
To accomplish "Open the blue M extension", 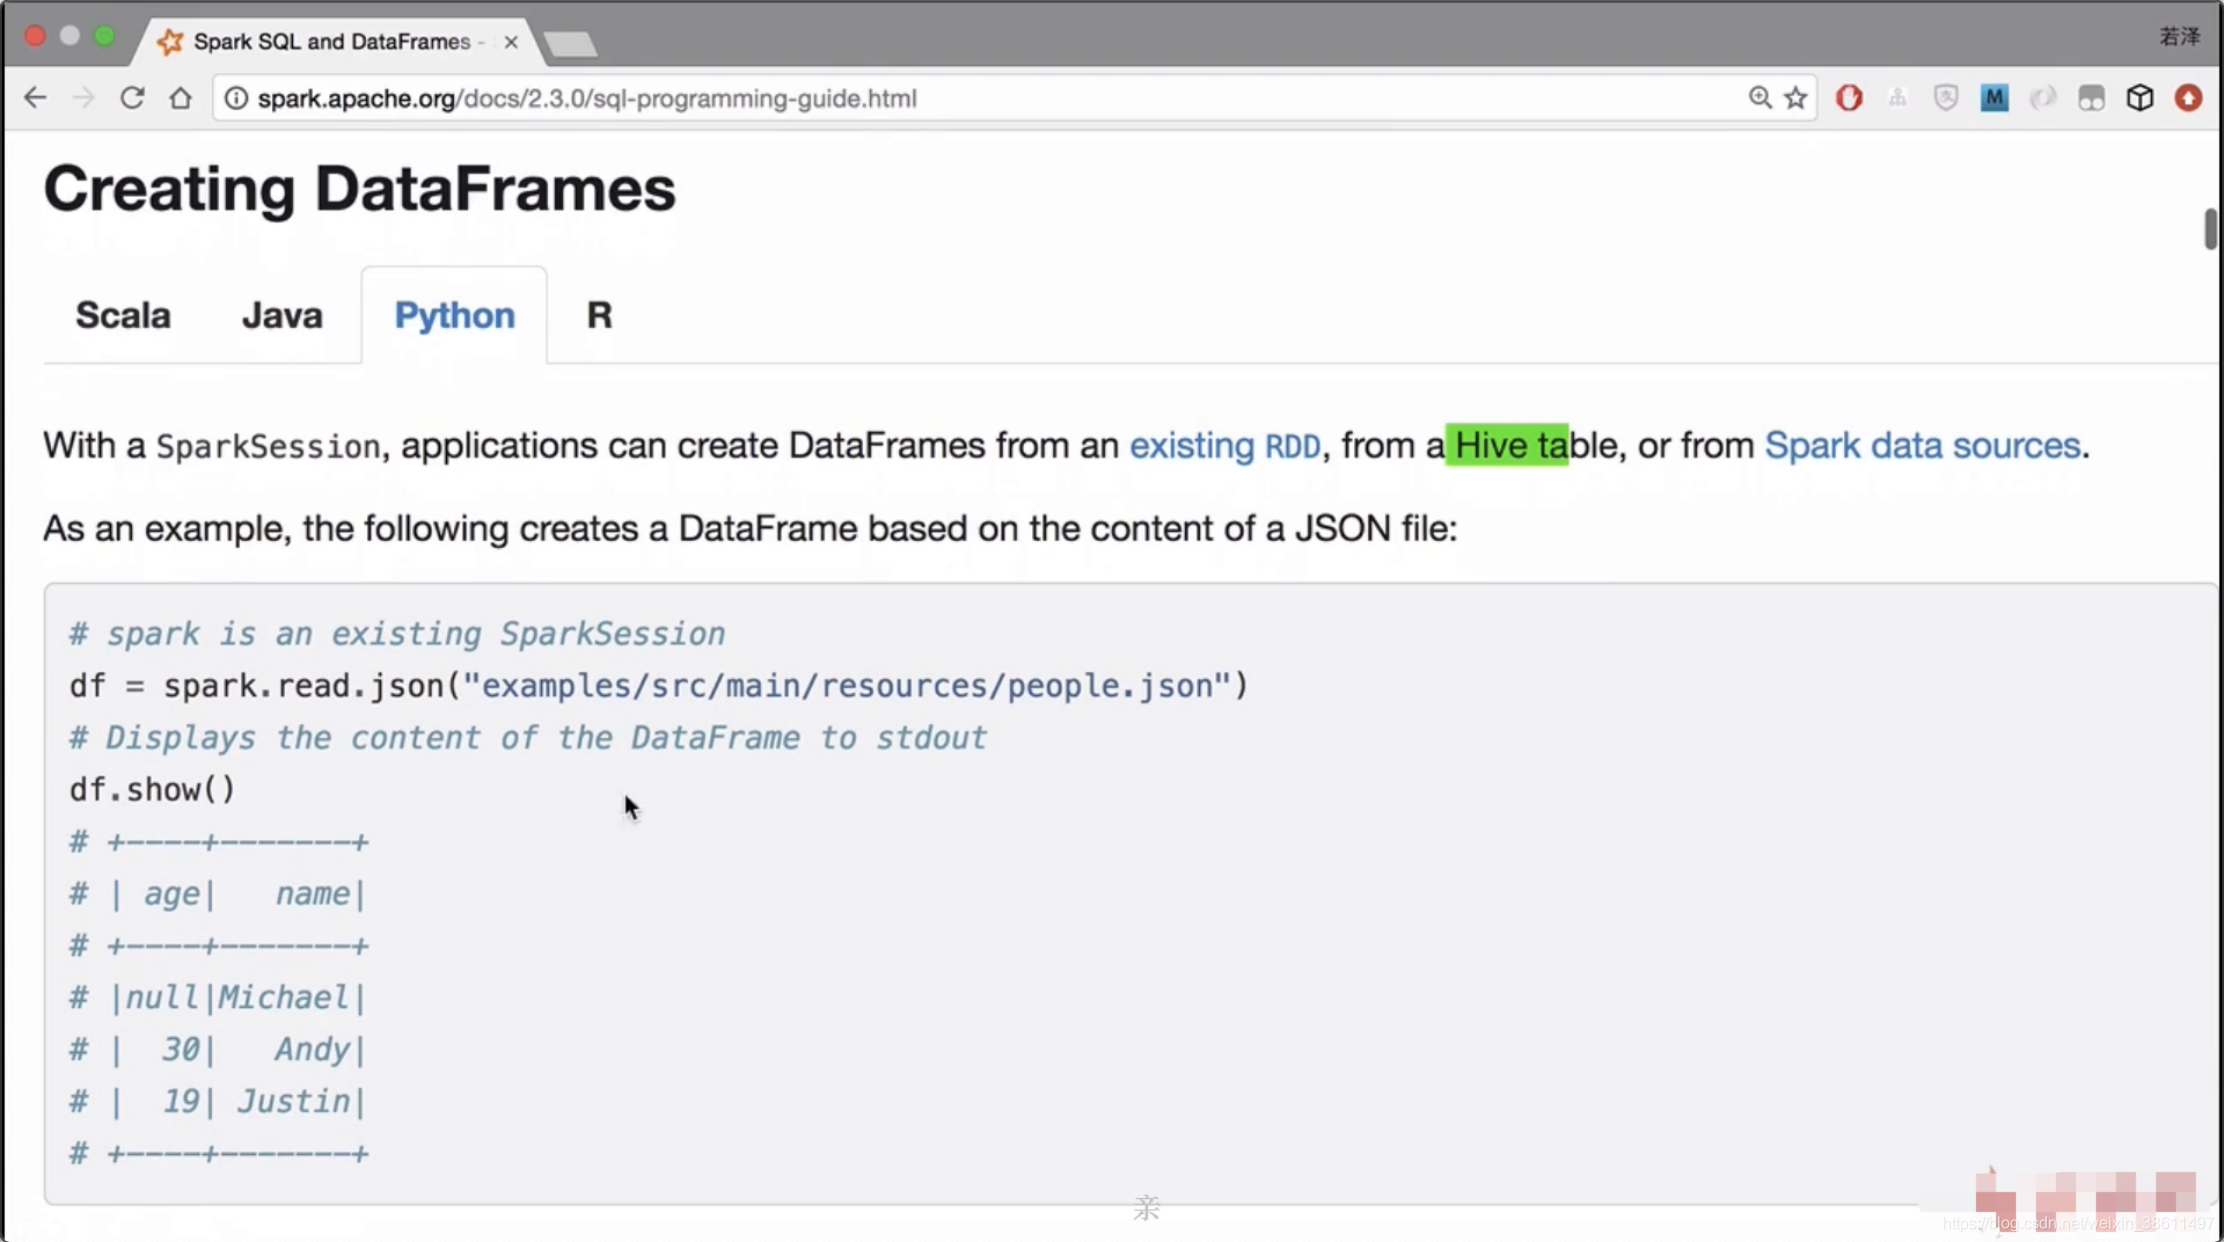I will coord(1994,97).
